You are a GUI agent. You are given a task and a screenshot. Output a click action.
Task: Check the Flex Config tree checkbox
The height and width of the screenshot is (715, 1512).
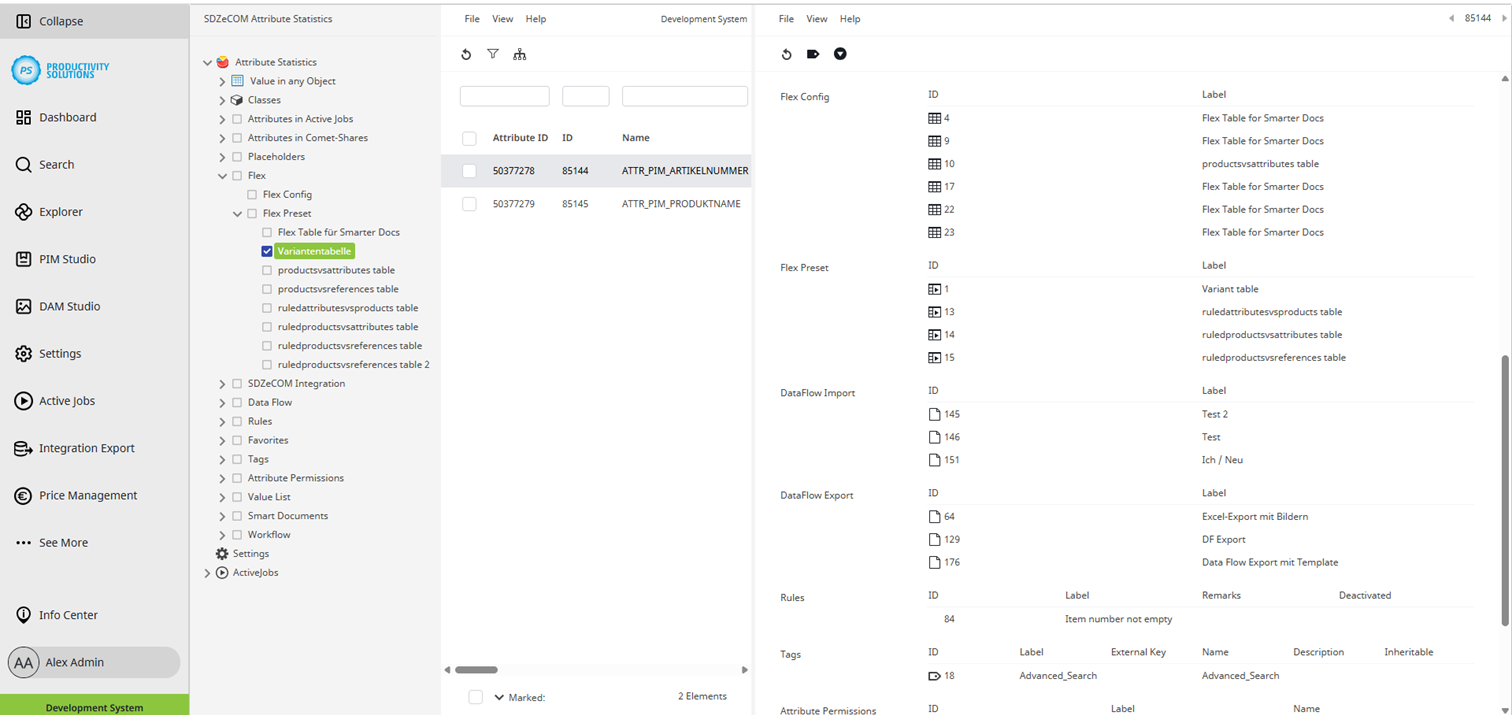[252, 194]
